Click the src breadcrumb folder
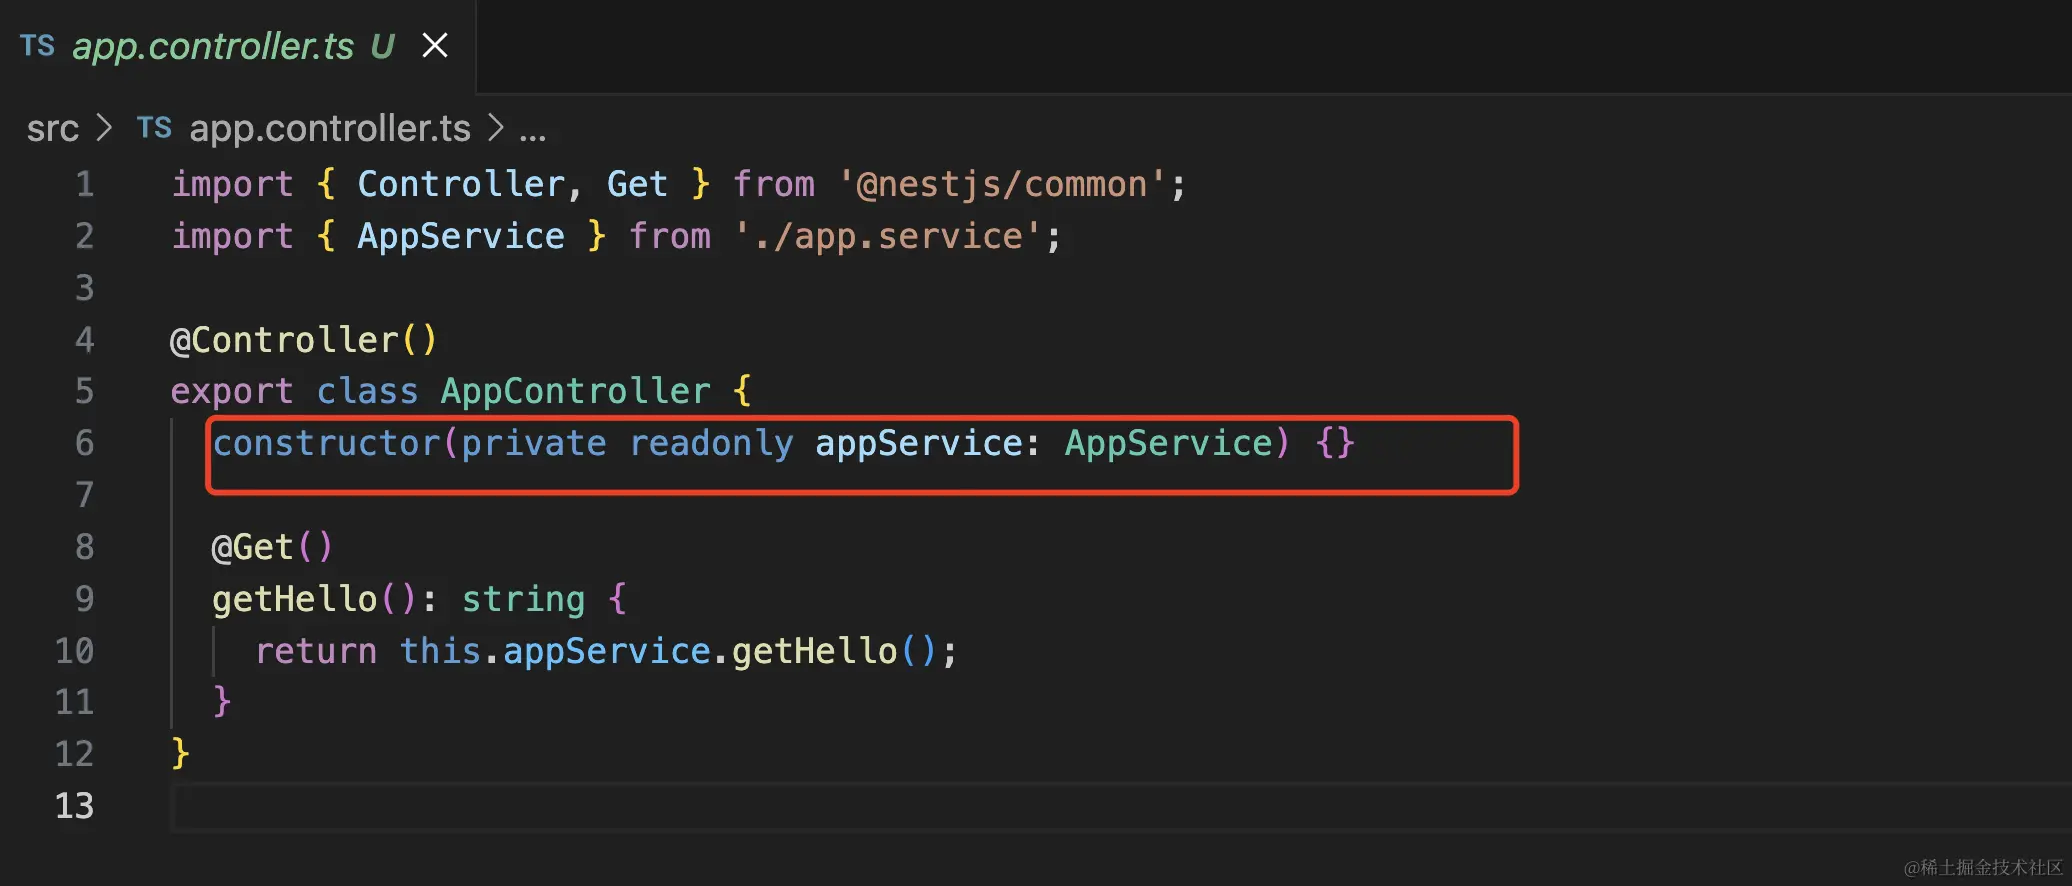 point(53,129)
